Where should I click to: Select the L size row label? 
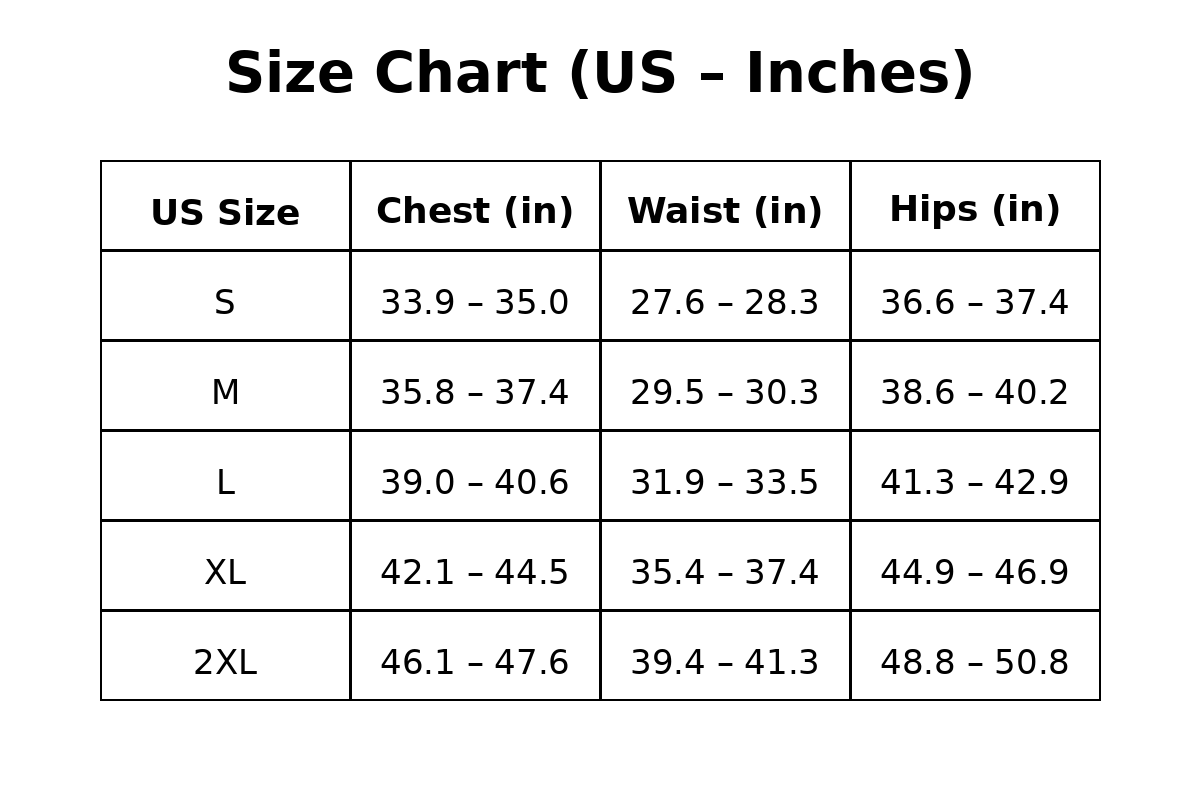pyautogui.click(x=225, y=483)
